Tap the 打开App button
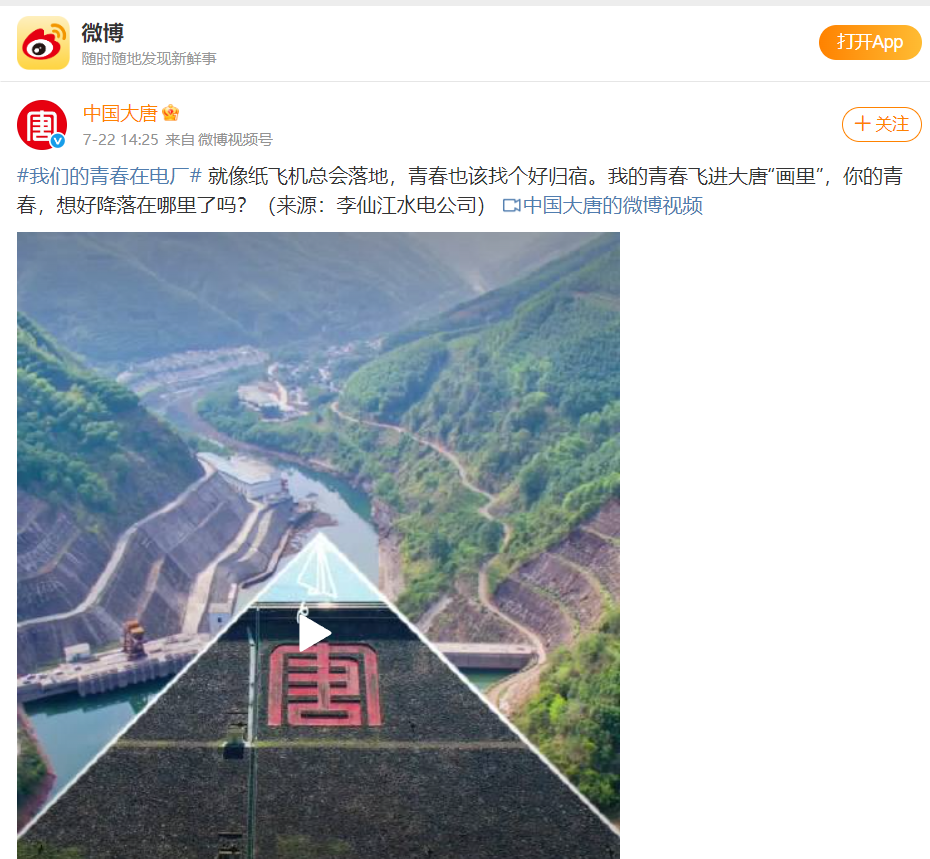The width and height of the screenshot is (930, 859). point(870,42)
